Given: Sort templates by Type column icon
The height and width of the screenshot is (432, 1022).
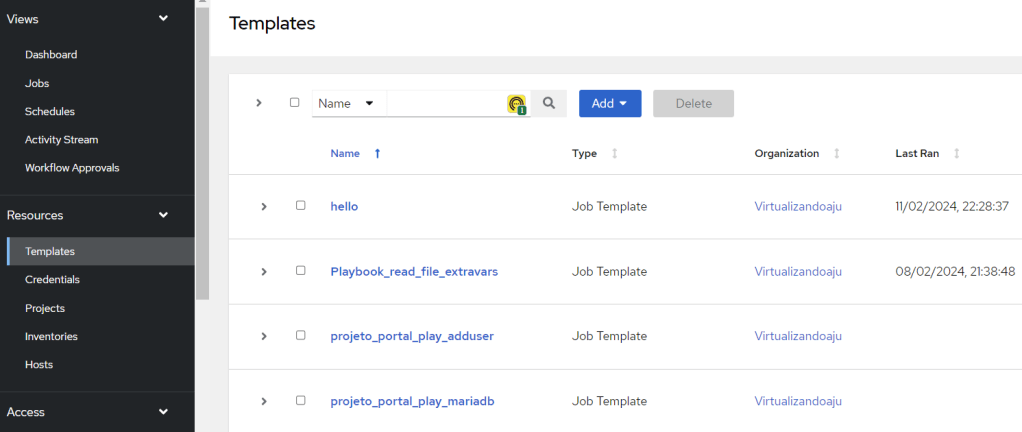Looking at the screenshot, I should (614, 154).
